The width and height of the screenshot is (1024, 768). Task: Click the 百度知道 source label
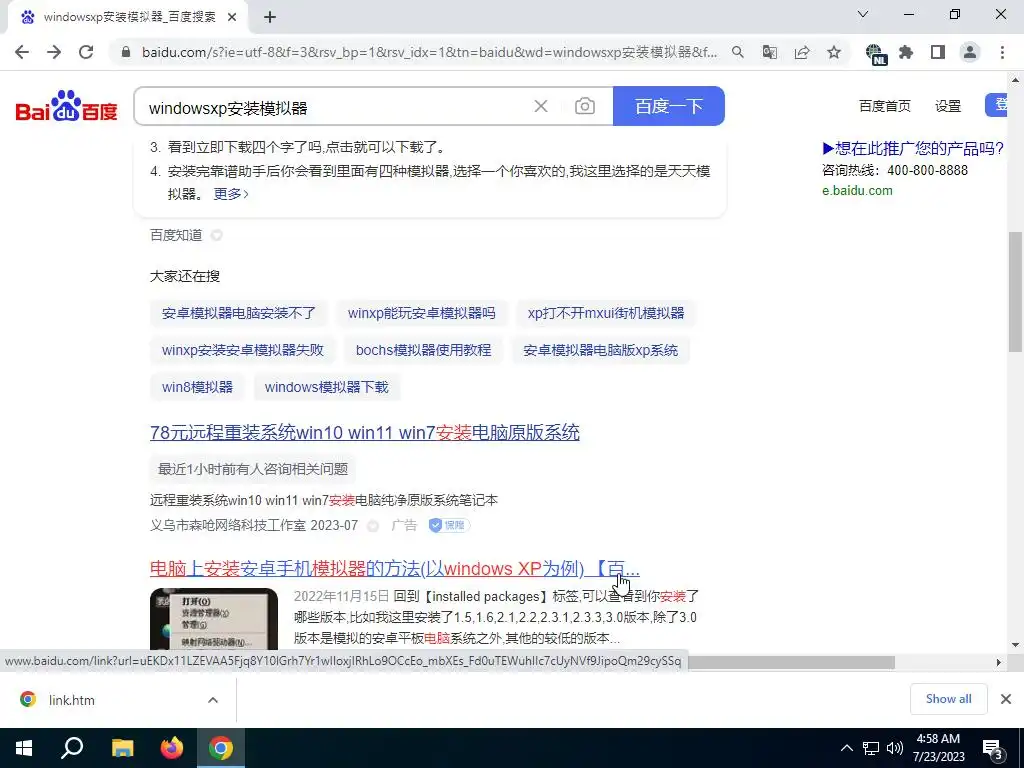pyautogui.click(x=176, y=235)
